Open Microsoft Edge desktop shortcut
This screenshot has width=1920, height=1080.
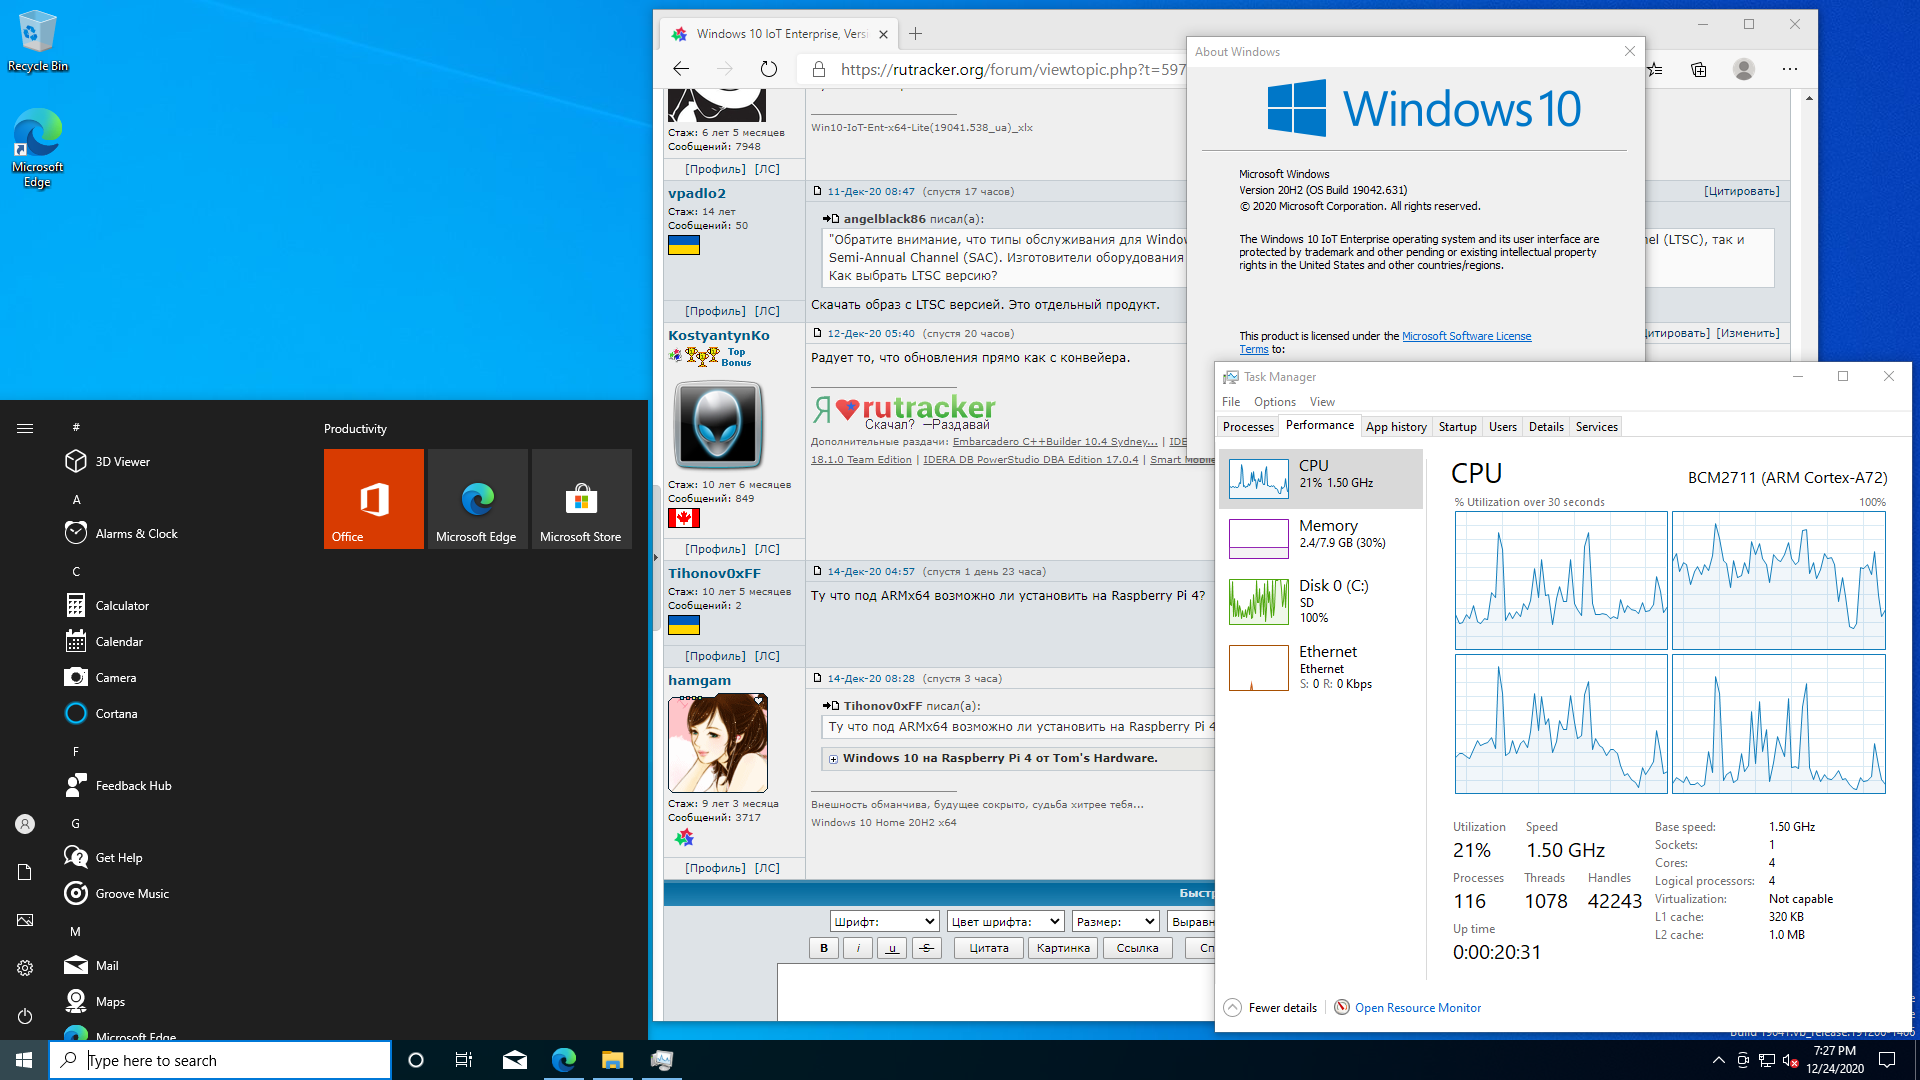tap(37, 148)
